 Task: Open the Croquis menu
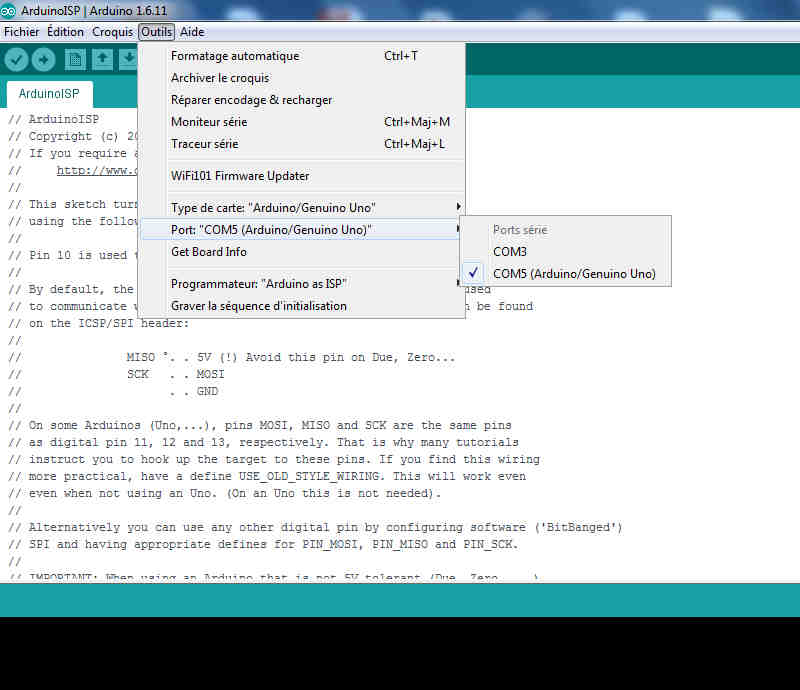[112, 32]
